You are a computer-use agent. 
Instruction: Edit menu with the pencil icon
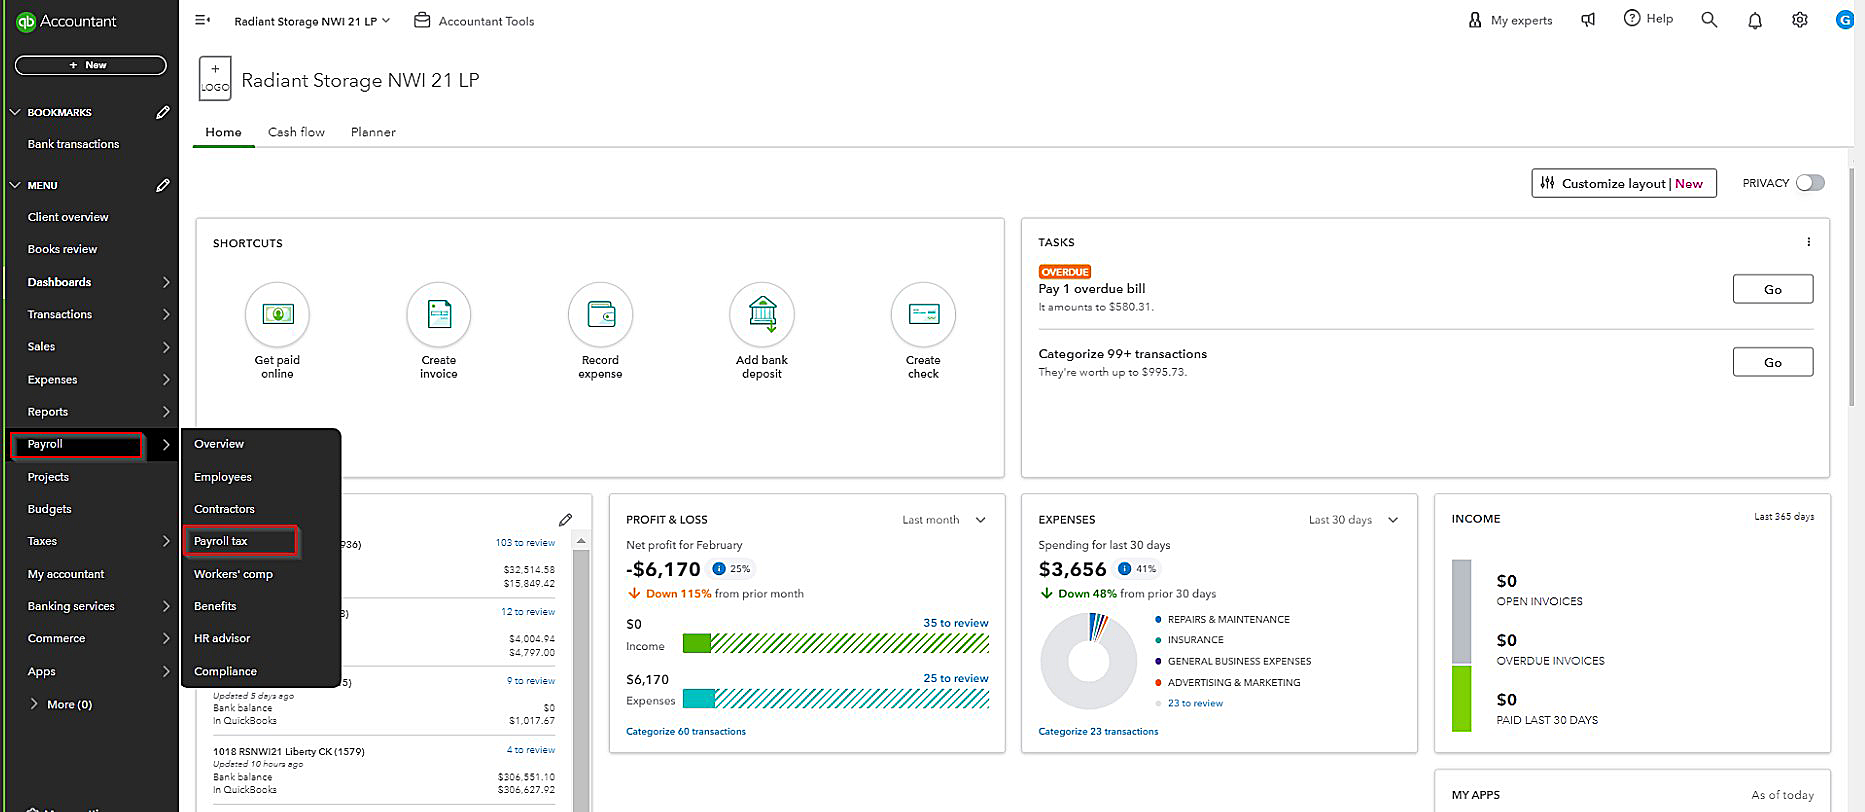click(163, 185)
